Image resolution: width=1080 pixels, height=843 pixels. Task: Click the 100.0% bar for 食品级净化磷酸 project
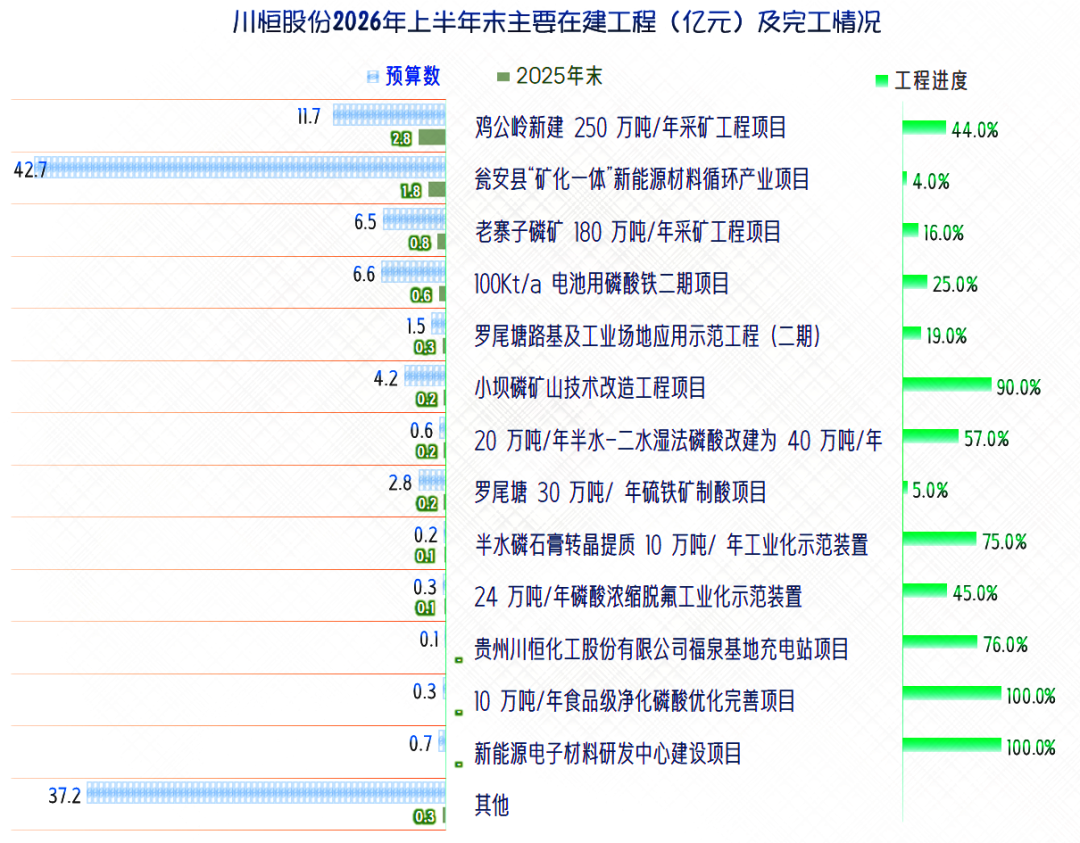pyautogui.click(x=952, y=694)
